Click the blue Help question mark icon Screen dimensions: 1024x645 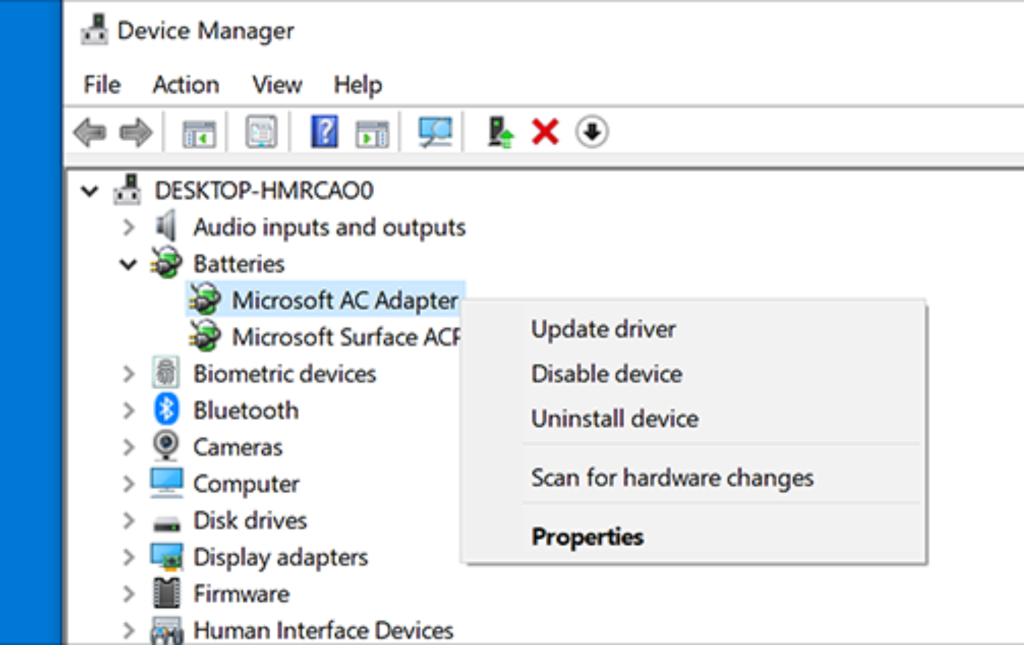click(324, 132)
